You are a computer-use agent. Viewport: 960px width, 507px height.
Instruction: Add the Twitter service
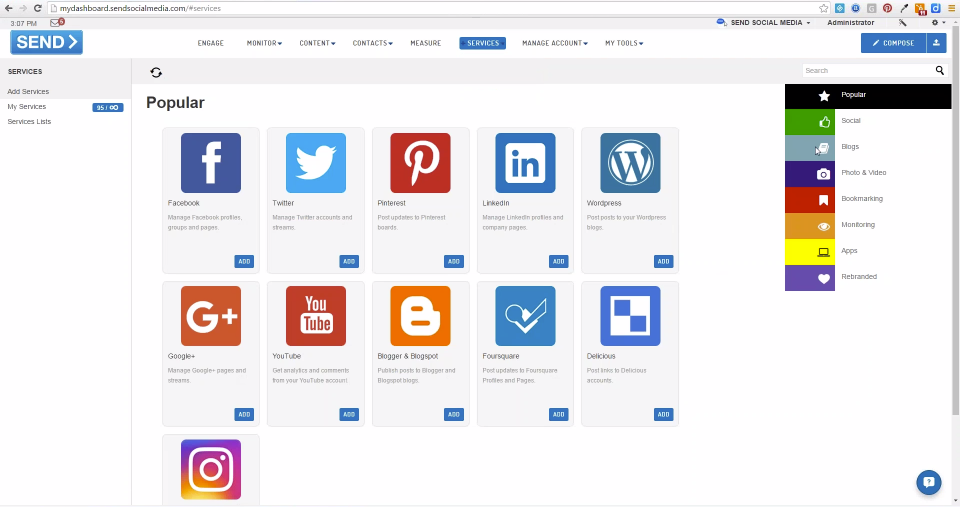349,261
